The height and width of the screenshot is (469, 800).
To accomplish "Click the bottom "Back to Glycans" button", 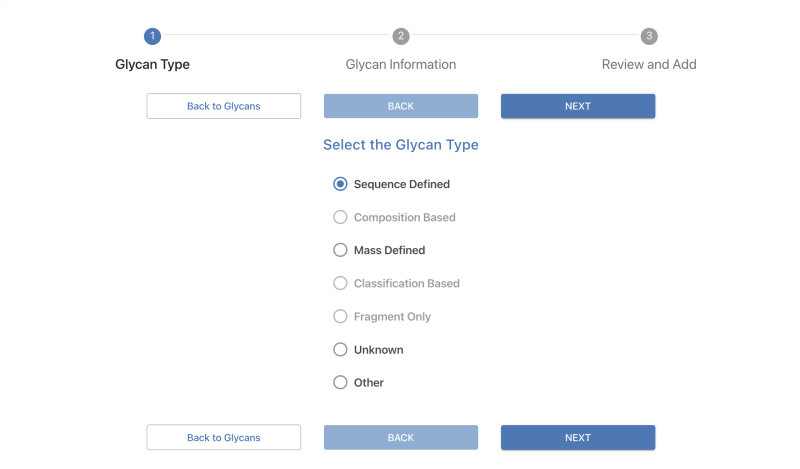I will click(224, 437).
